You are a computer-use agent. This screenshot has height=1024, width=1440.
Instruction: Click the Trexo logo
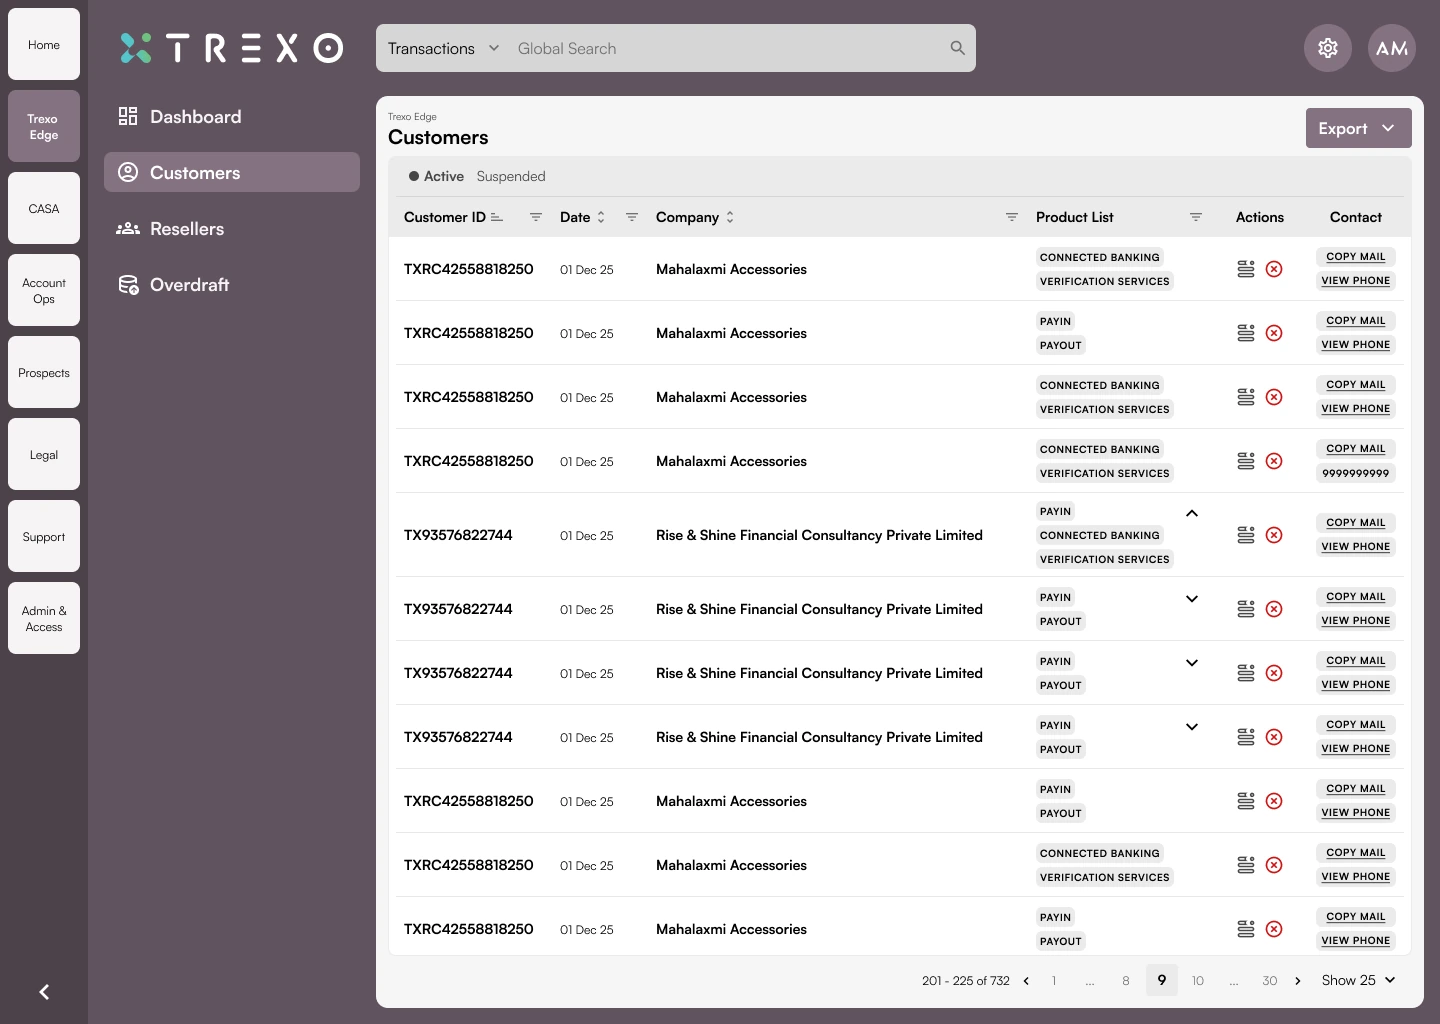[x=231, y=48]
